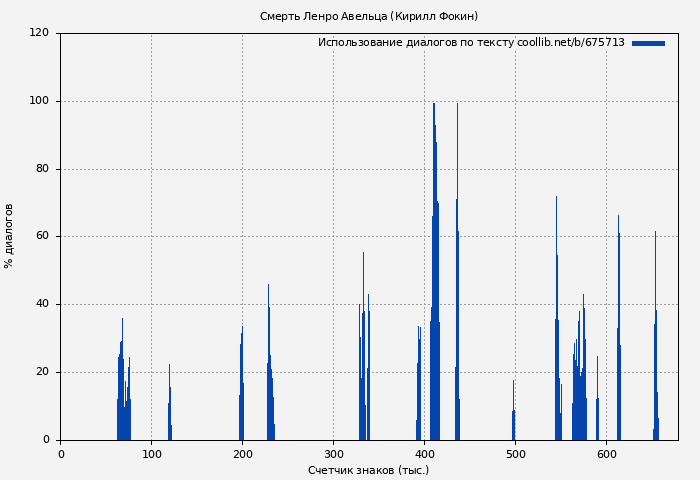Click the x-axis tick label 500
This screenshot has height=480, width=700.
[515, 454]
